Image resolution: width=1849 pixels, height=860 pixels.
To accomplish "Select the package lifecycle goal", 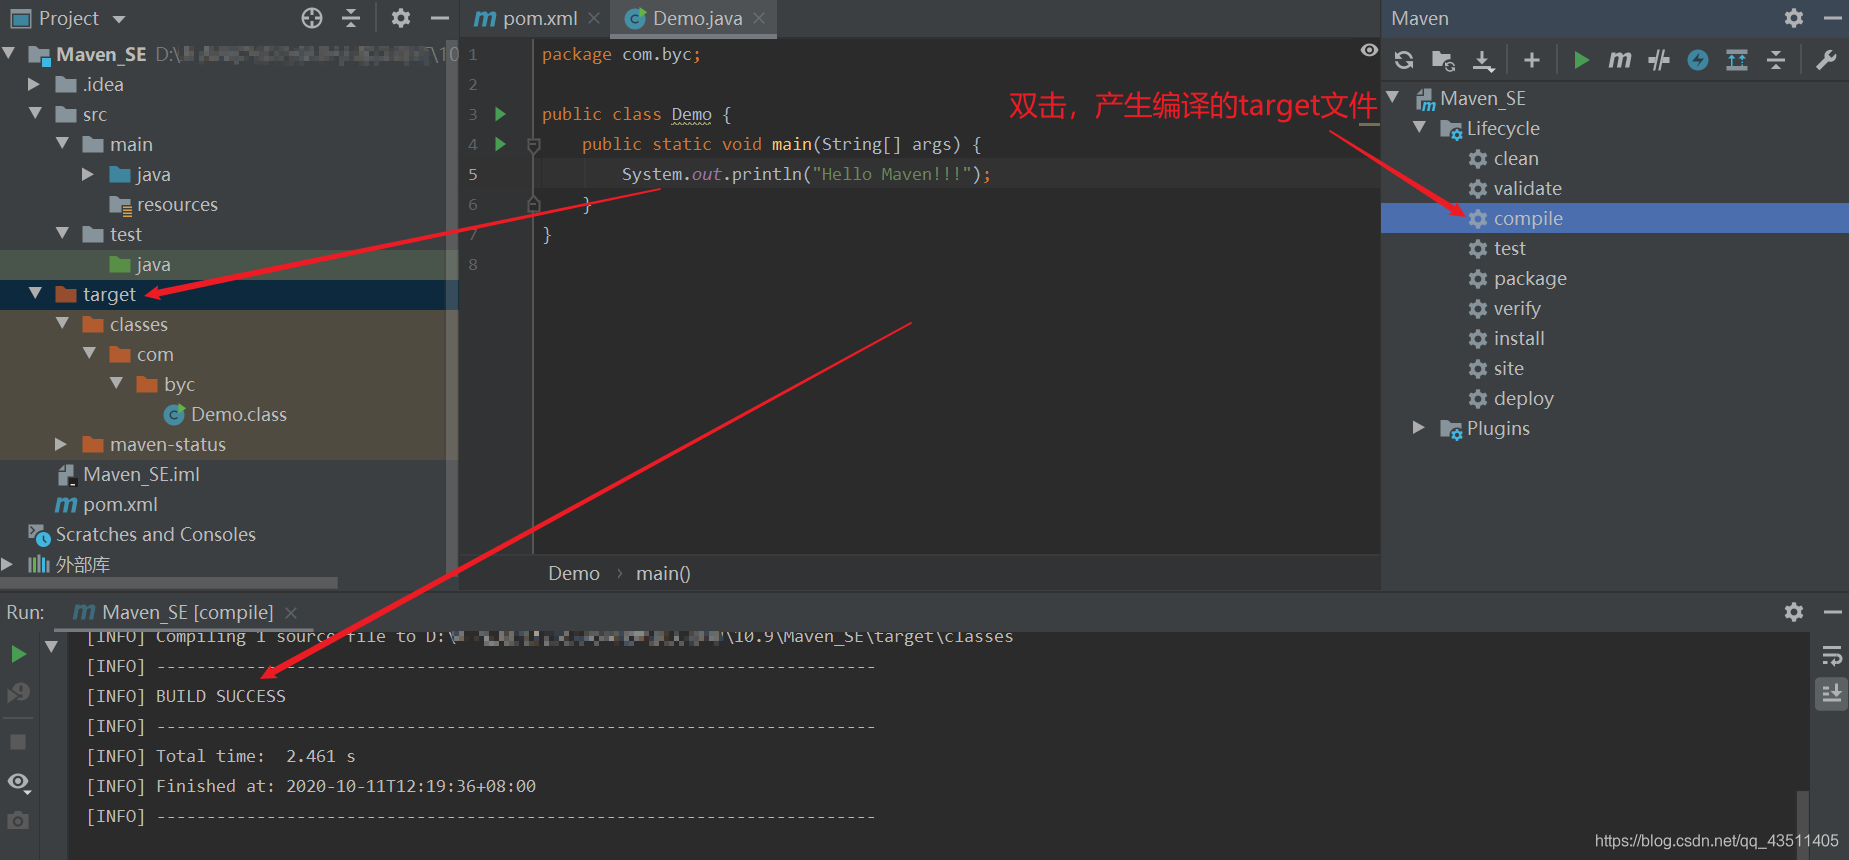I will click(1518, 278).
